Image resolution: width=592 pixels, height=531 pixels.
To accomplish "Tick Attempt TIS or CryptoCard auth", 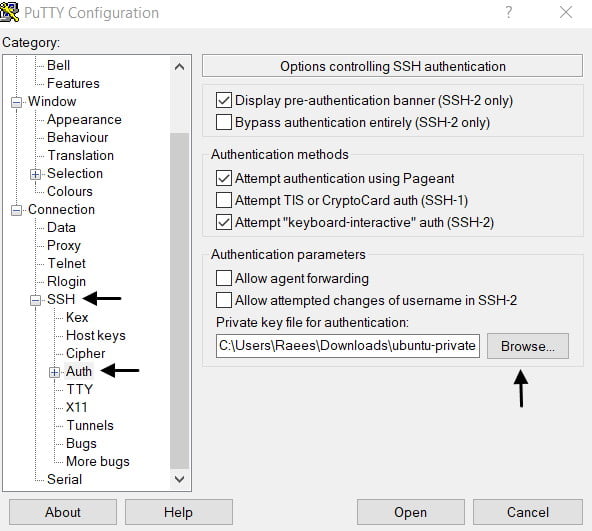I will tap(224, 200).
